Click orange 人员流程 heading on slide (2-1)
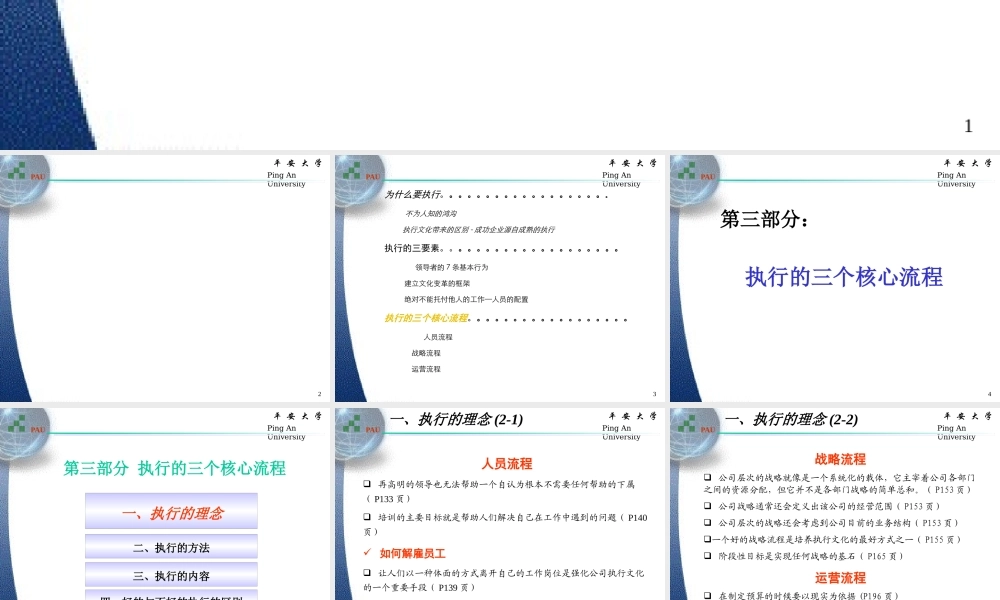1000x600 pixels. click(507, 464)
